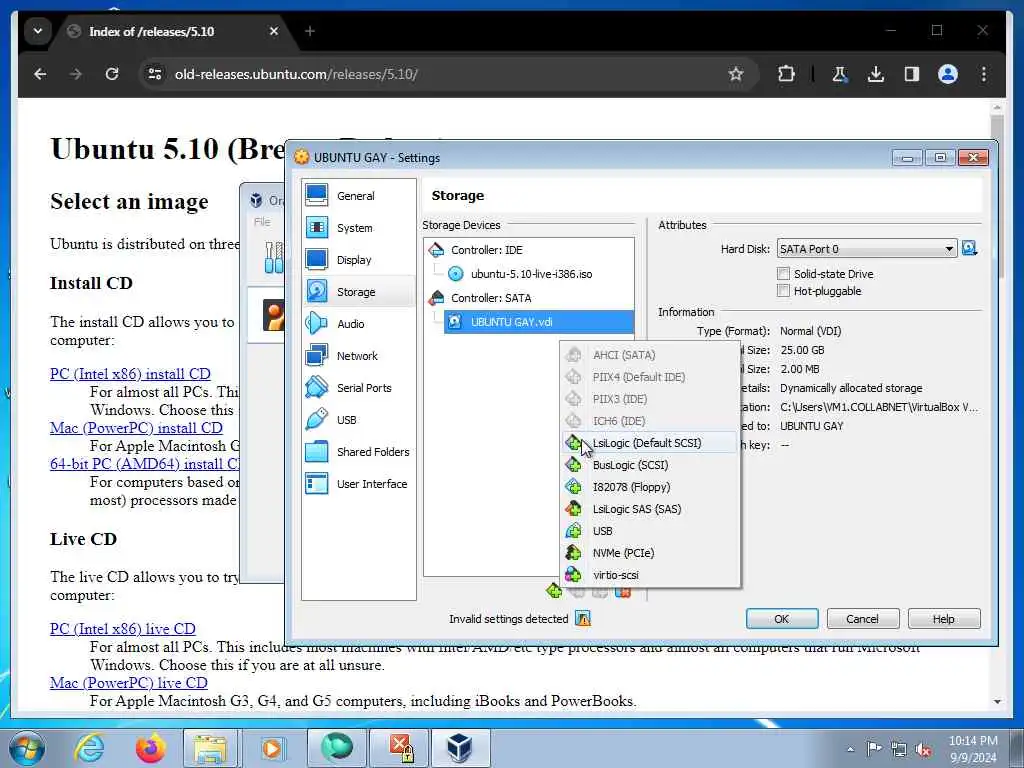This screenshot has width=1024, height=768.
Task: Open Chrome three-dot menu
Action: (984, 74)
